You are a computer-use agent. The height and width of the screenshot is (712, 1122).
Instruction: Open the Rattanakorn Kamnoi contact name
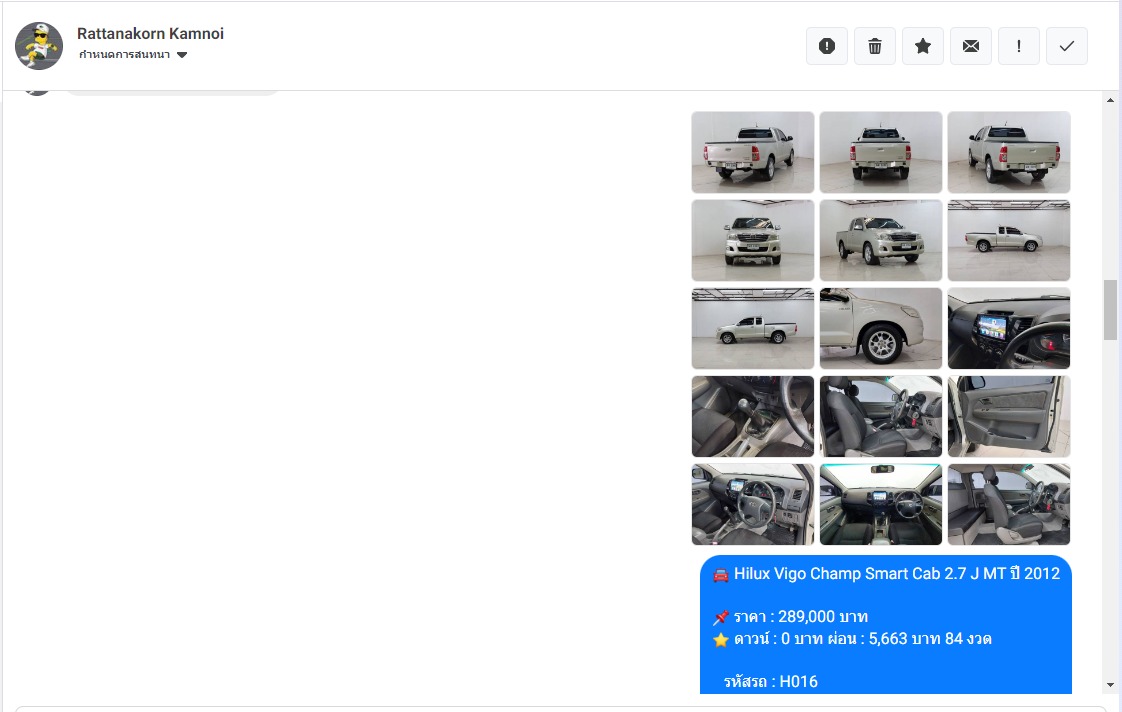point(150,34)
